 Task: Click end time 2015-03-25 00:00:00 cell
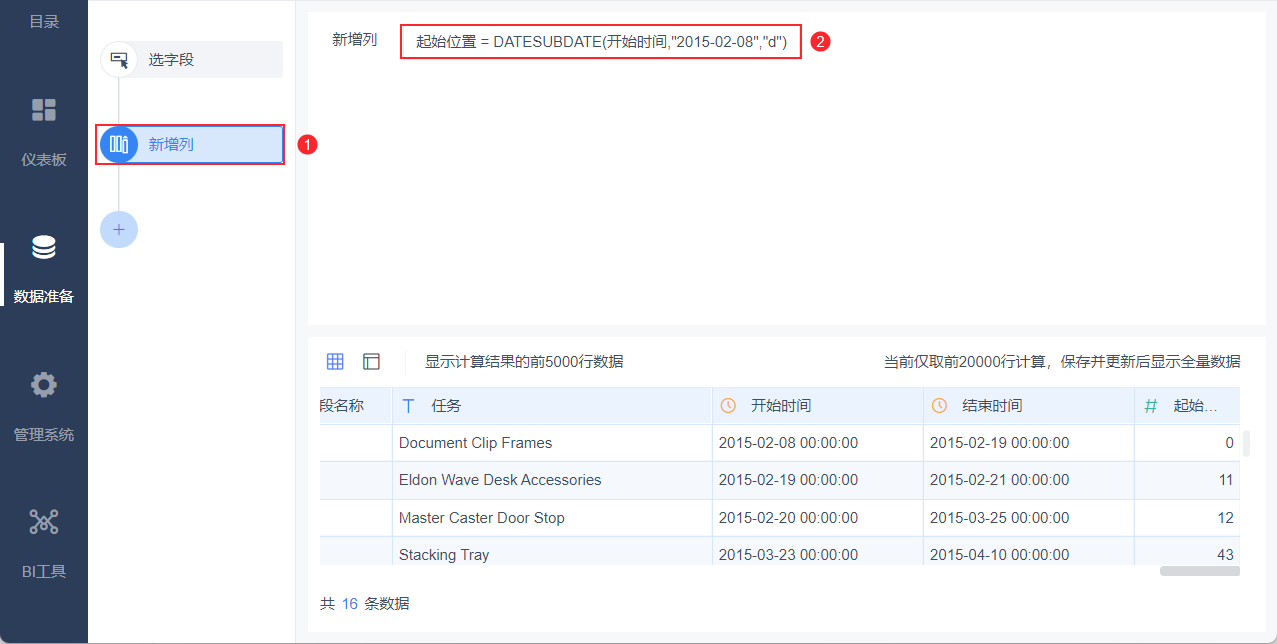(1029, 518)
